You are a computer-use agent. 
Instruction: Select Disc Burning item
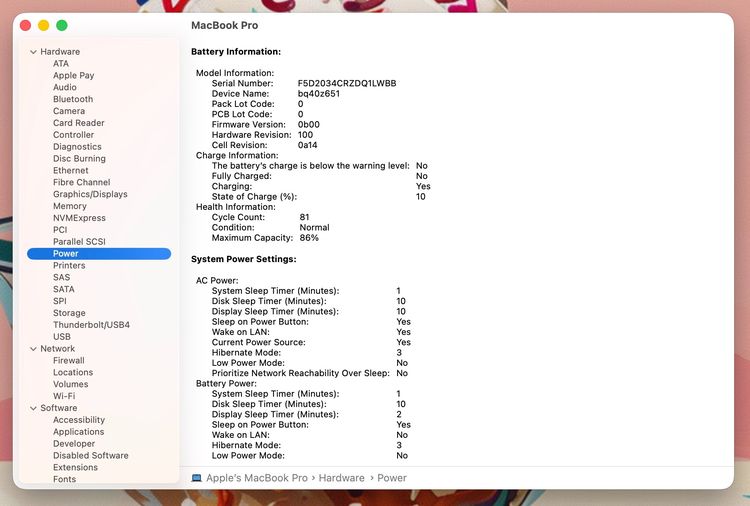point(79,158)
